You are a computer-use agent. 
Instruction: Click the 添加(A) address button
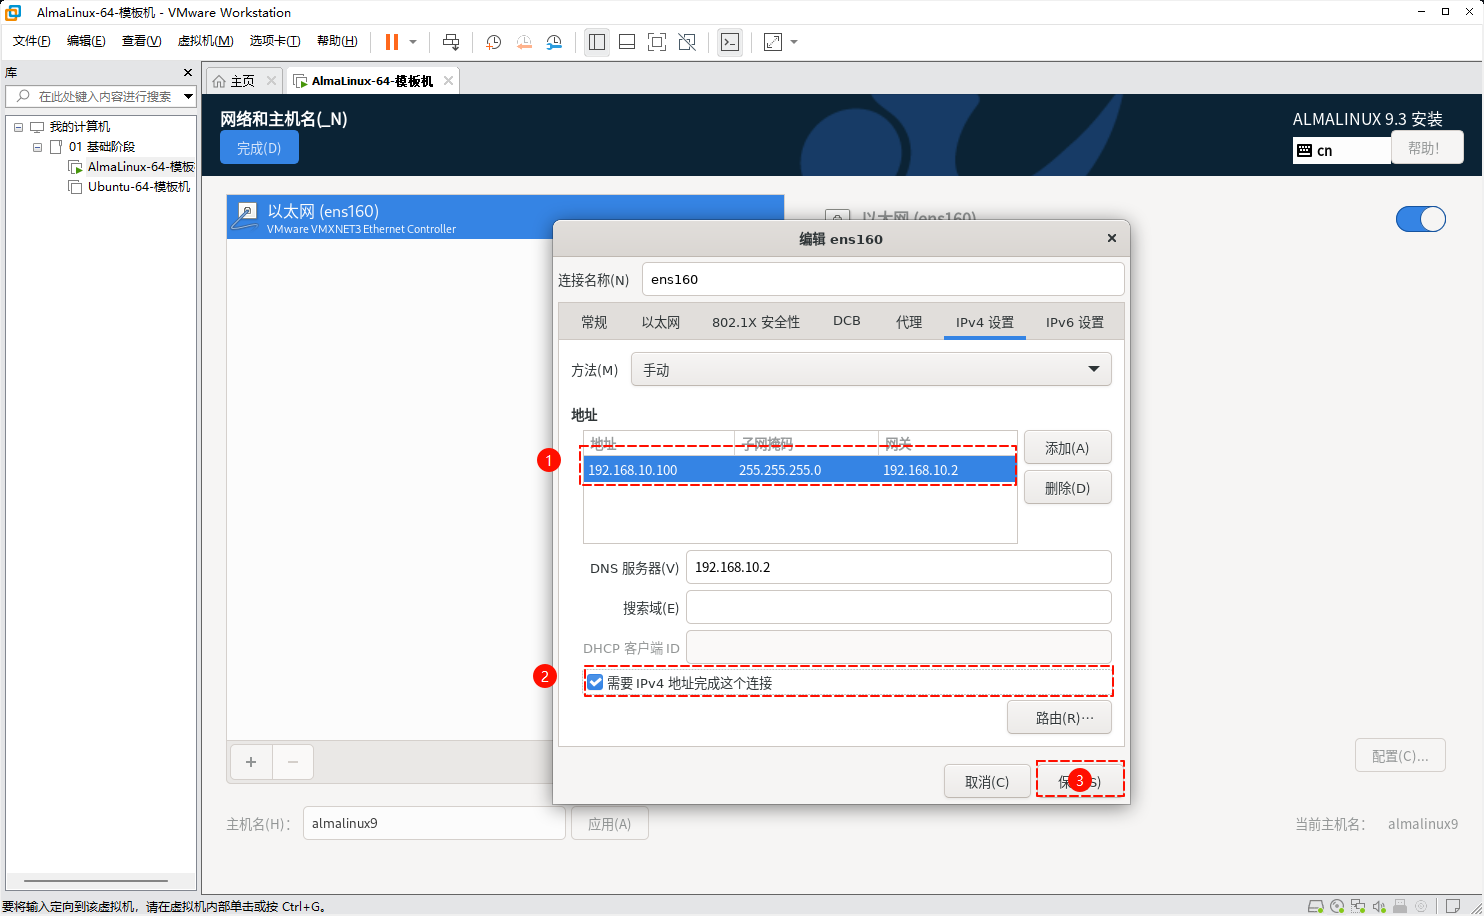tap(1066, 448)
